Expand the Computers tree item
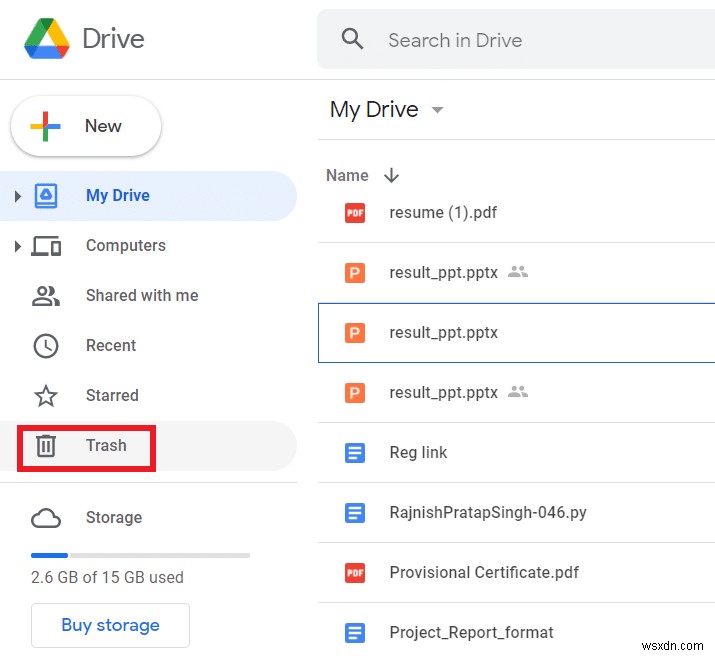Image resolution: width=715 pixels, height=656 pixels. click(17, 246)
